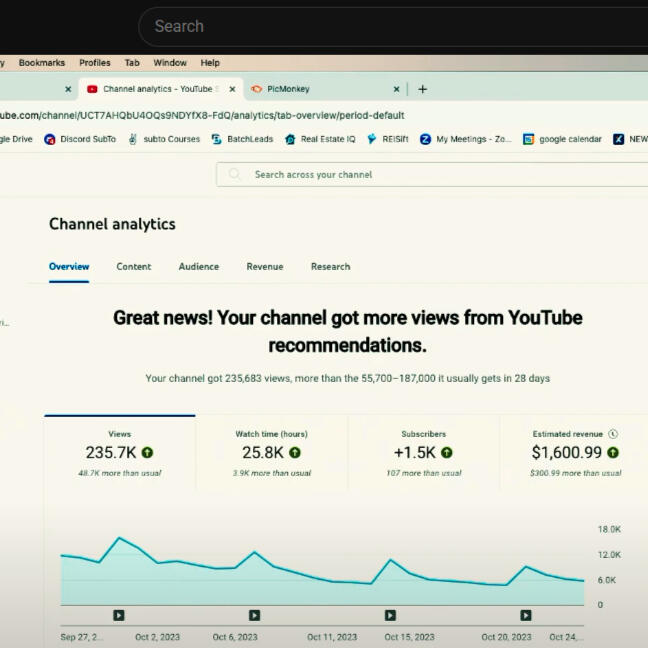Click the video marker near Oct 2
Image resolution: width=648 pixels, height=648 pixels.
[x=119, y=616]
